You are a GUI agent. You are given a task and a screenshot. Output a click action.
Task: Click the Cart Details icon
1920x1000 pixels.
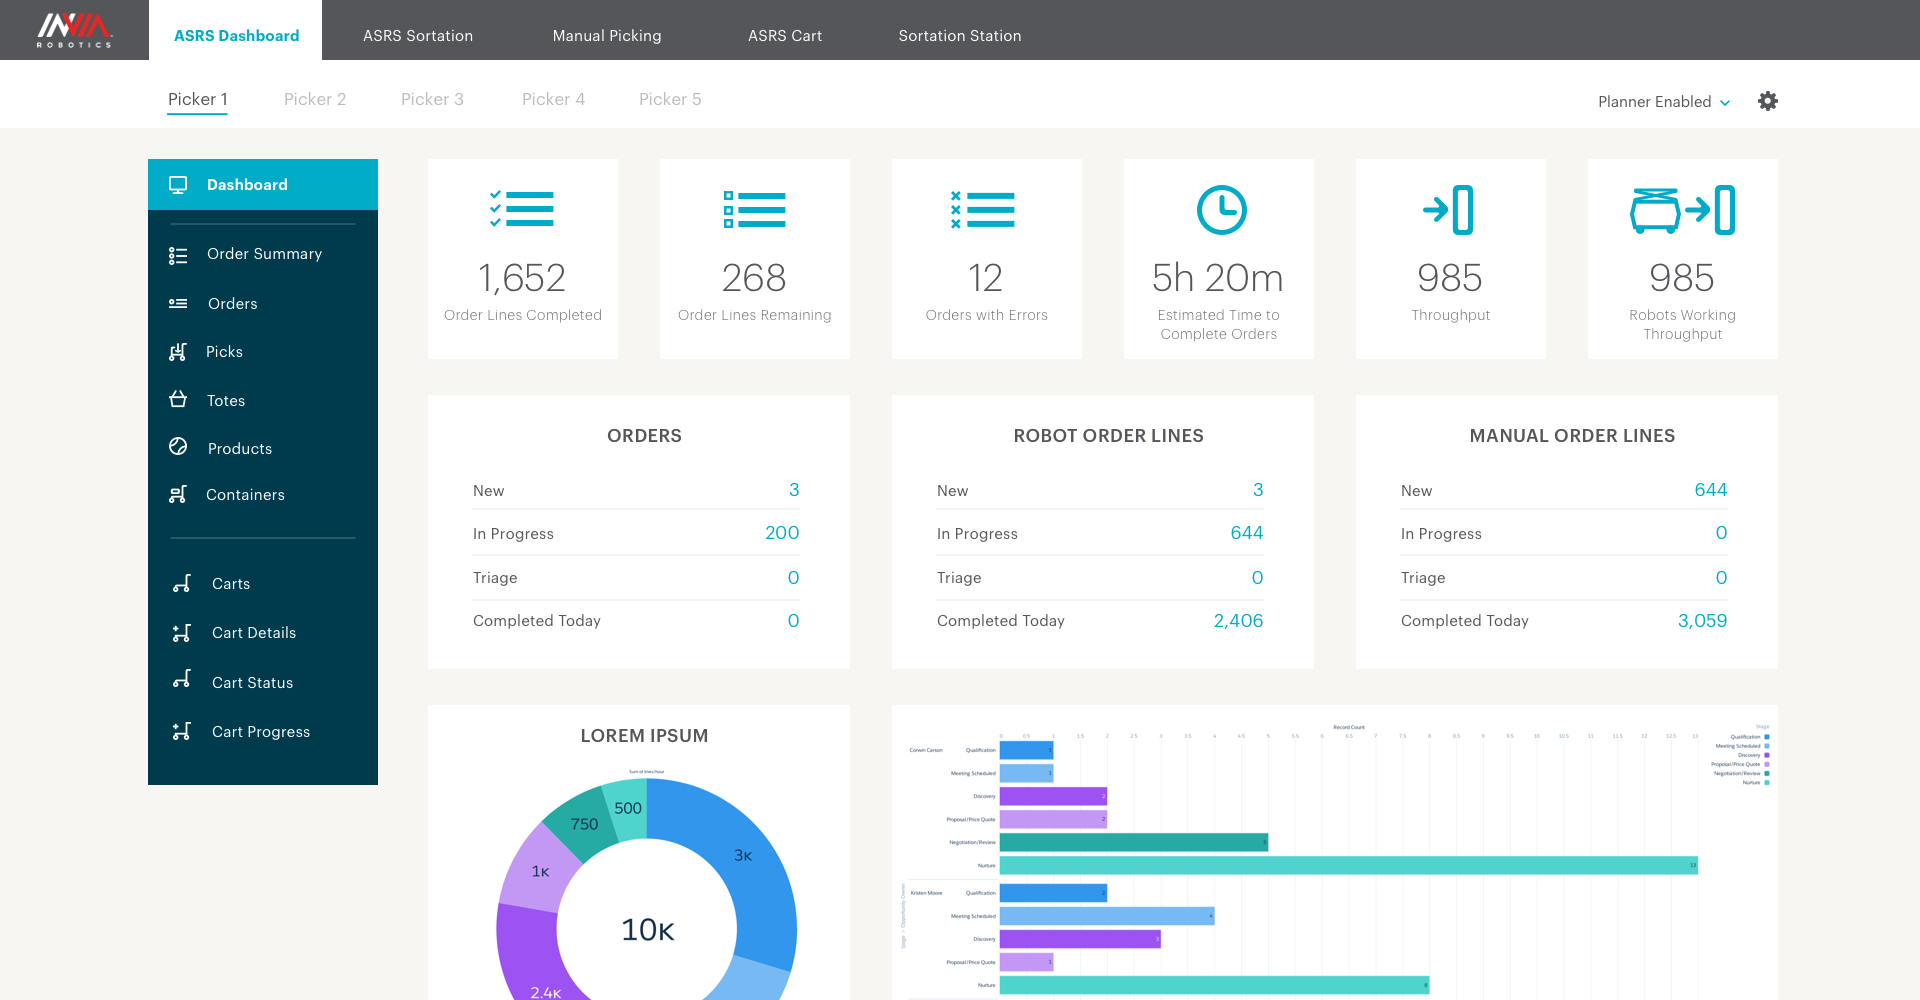pos(182,633)
